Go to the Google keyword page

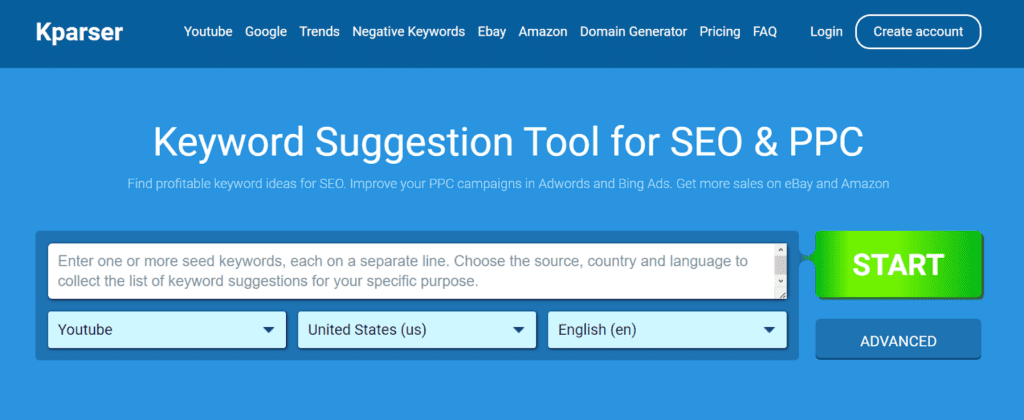[x=266, y=31]
